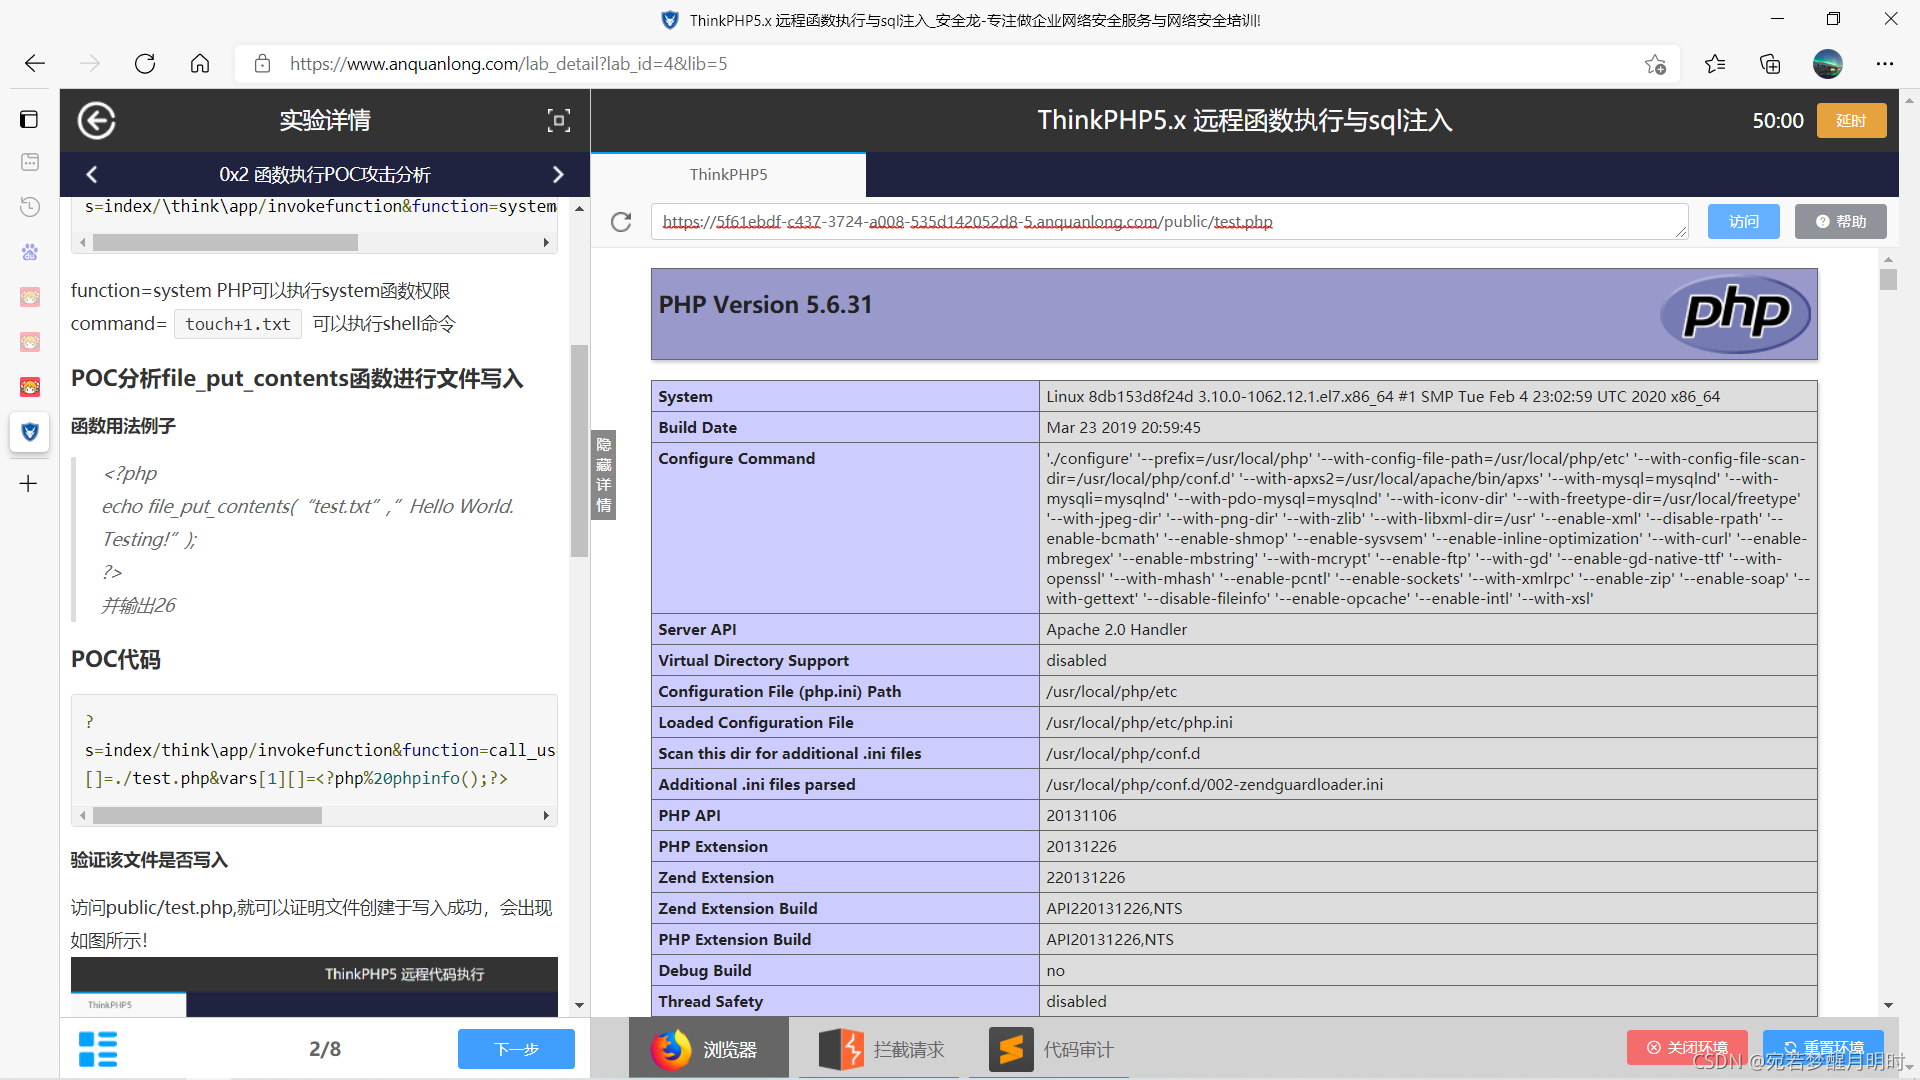This screenshot has height=1080, width=1920.
Task: Open the sidebar history icon
Action: point(30,207)
